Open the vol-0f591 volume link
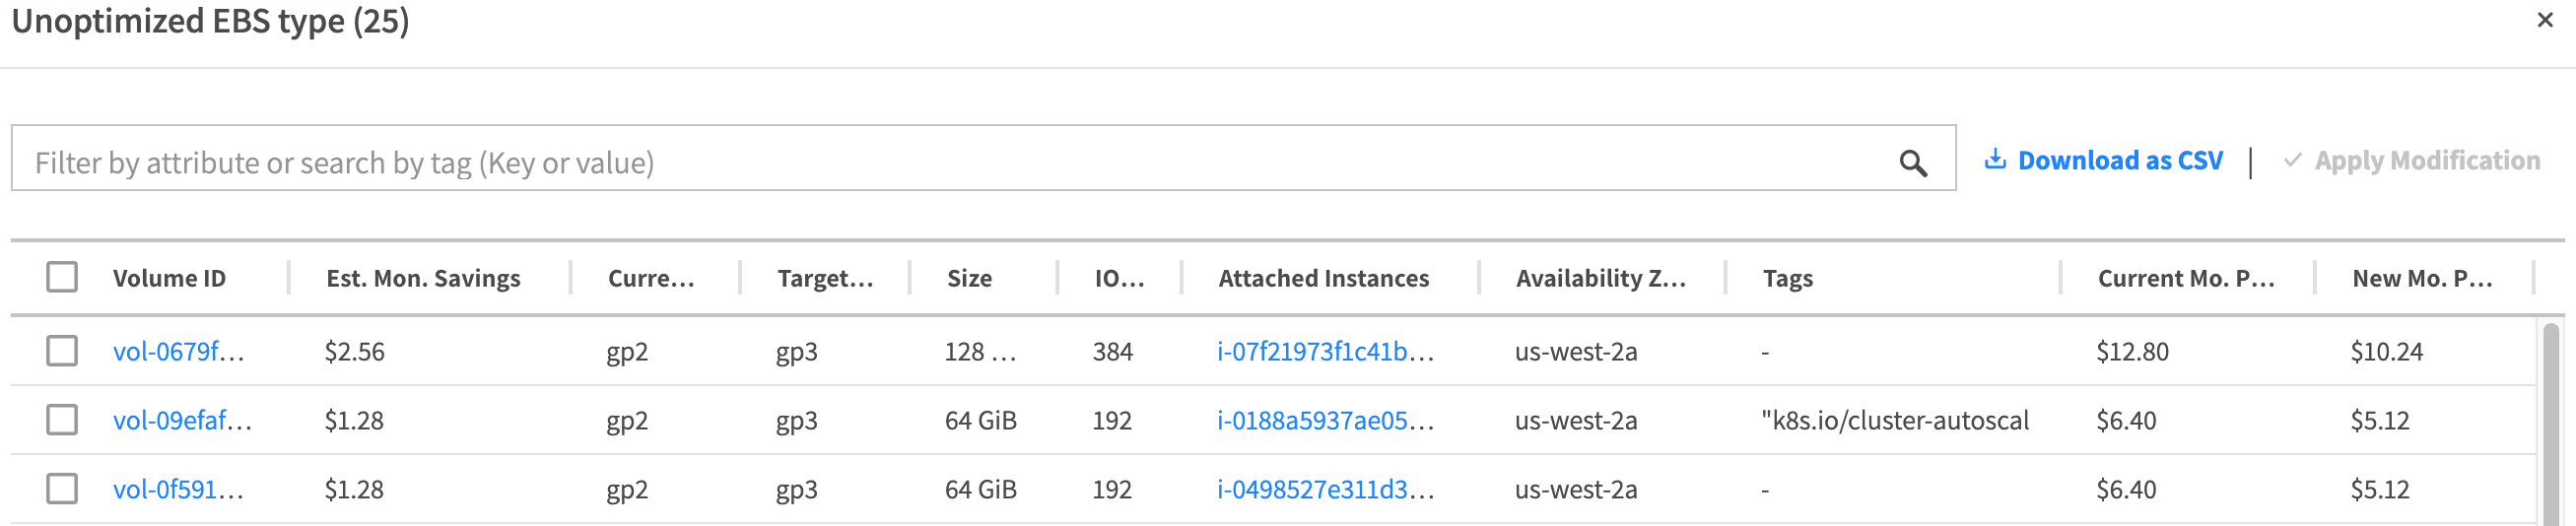This screenshot has height=526, width=2576. (x=178, y=489)
